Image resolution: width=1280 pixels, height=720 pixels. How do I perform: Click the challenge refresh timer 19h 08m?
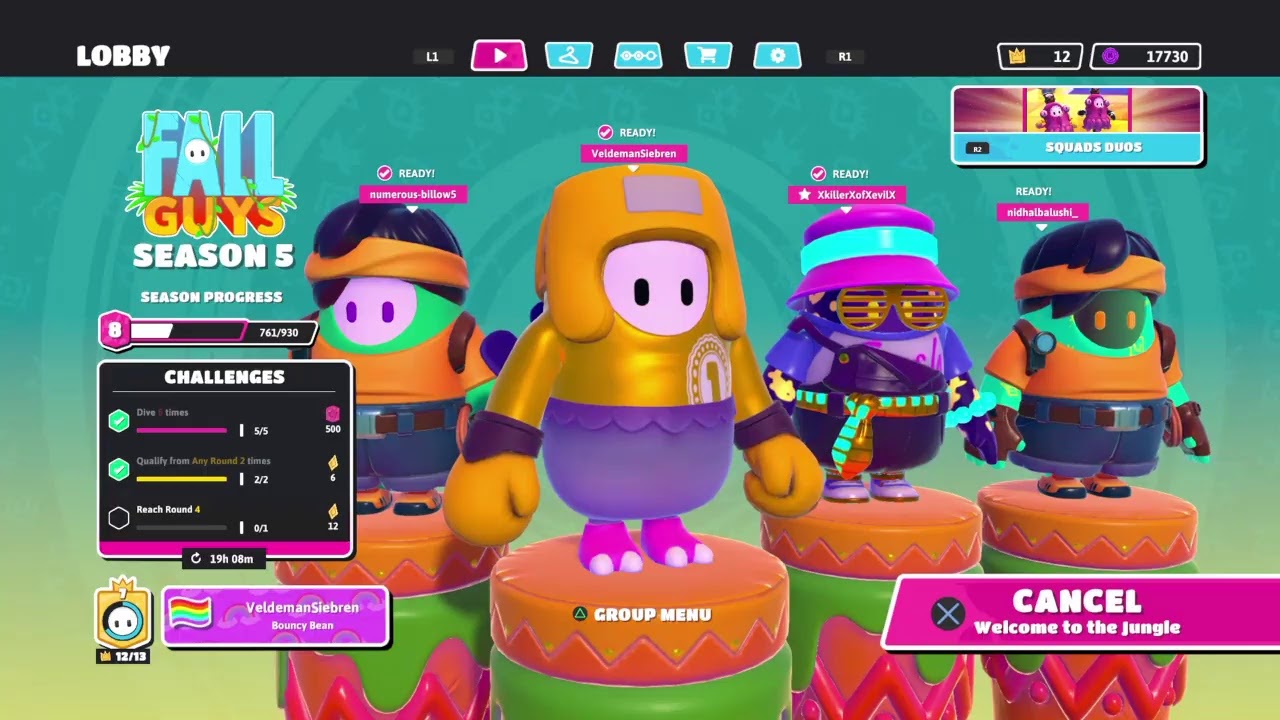tap(222, 558)
